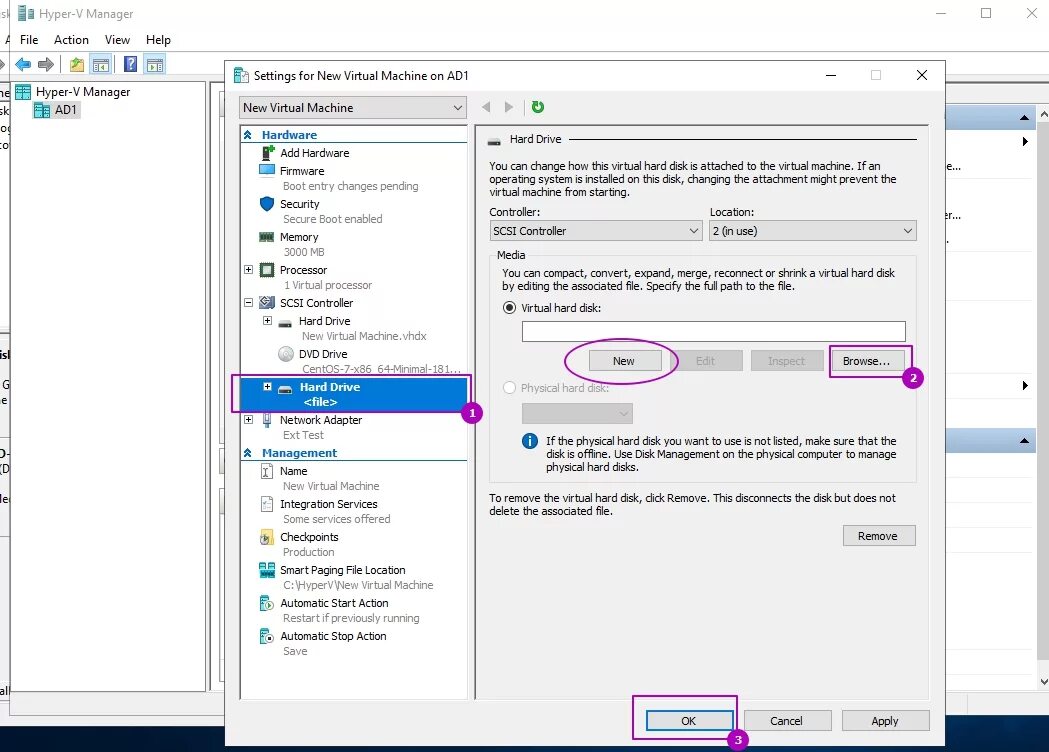The image size is (1049, 752).
Task: Open Integration Services icon
Action: pos(267,504)
